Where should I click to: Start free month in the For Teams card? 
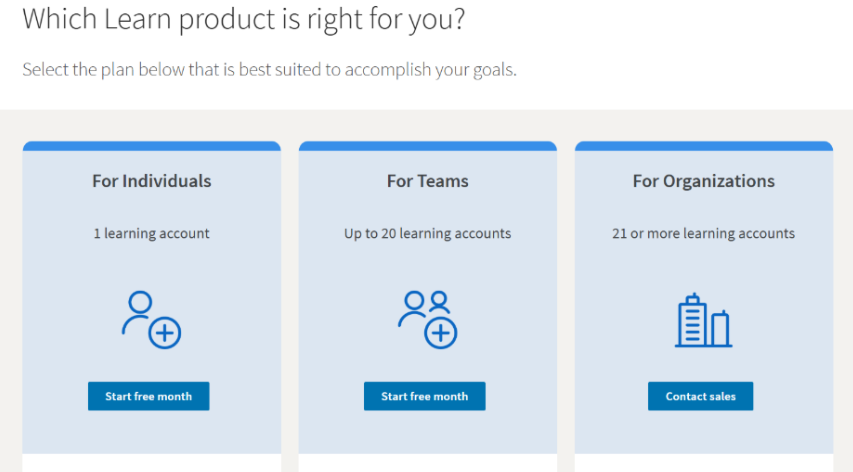tap(424, 396)
